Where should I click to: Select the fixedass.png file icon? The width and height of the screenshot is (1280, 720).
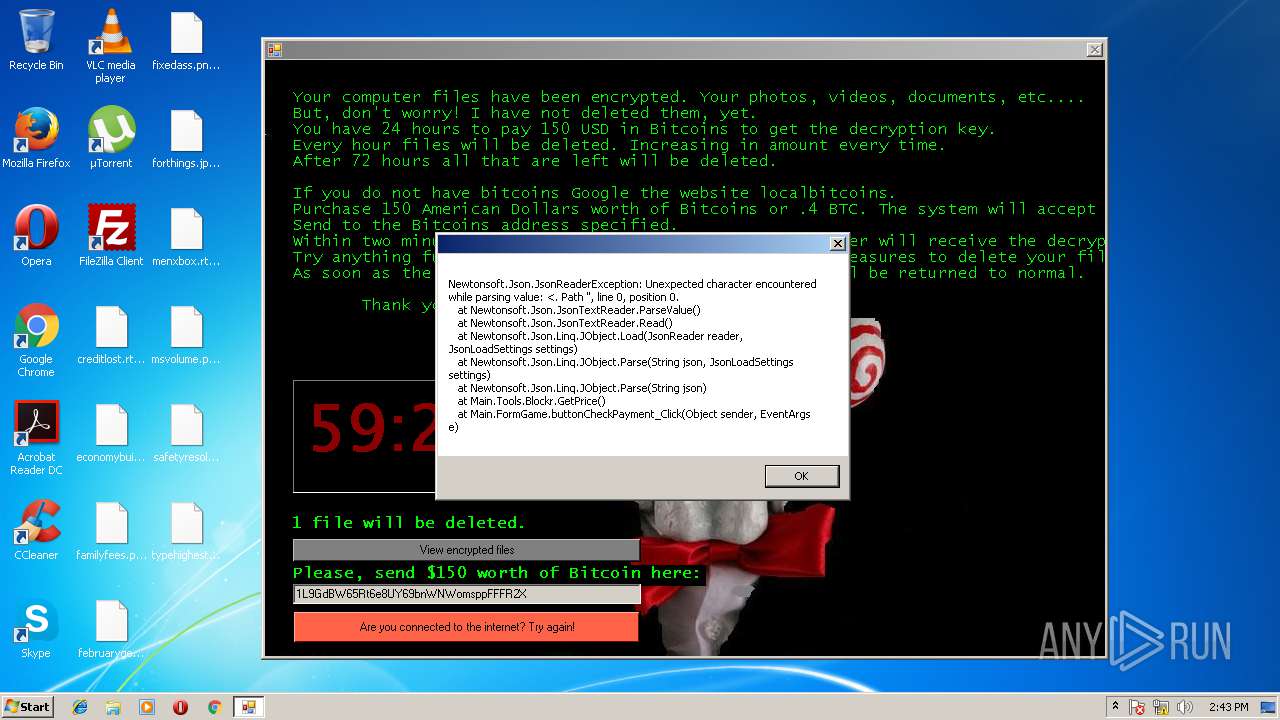pyautogui.click(x=186, y=40)
